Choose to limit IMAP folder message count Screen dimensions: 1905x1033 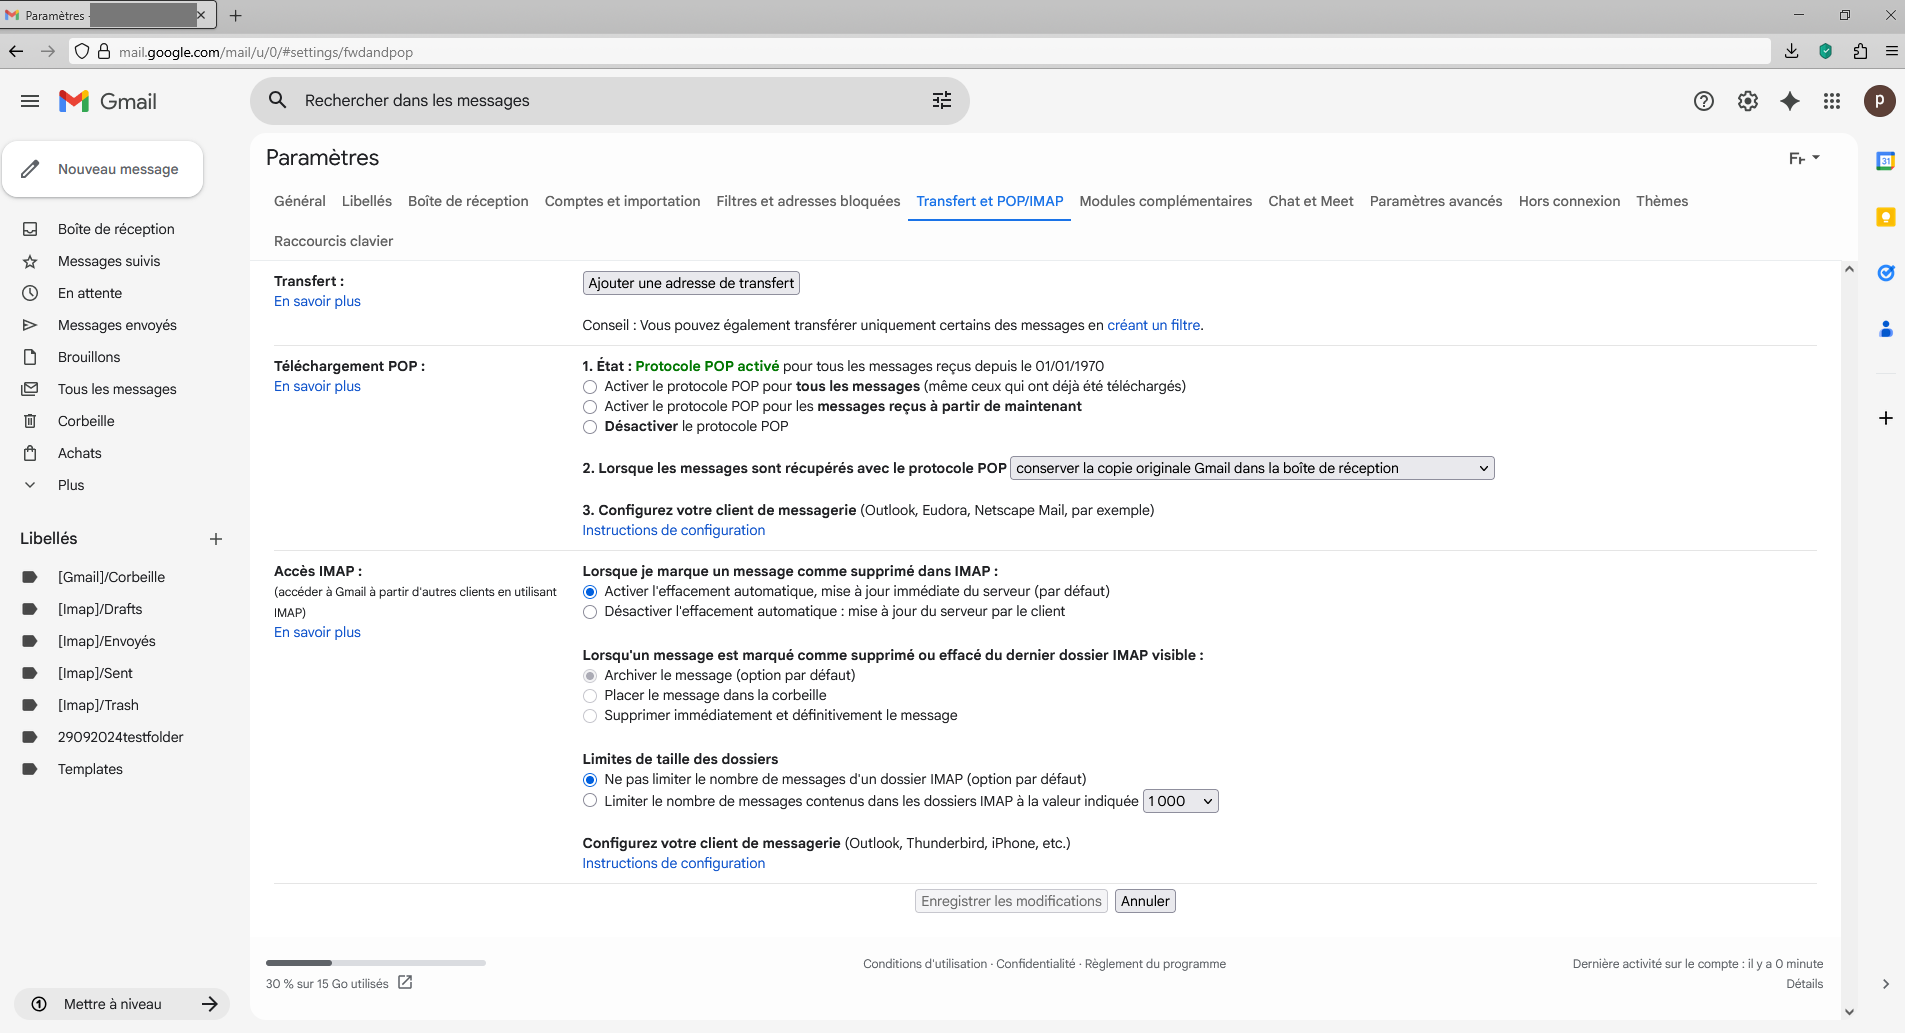[x=590, y=801]
